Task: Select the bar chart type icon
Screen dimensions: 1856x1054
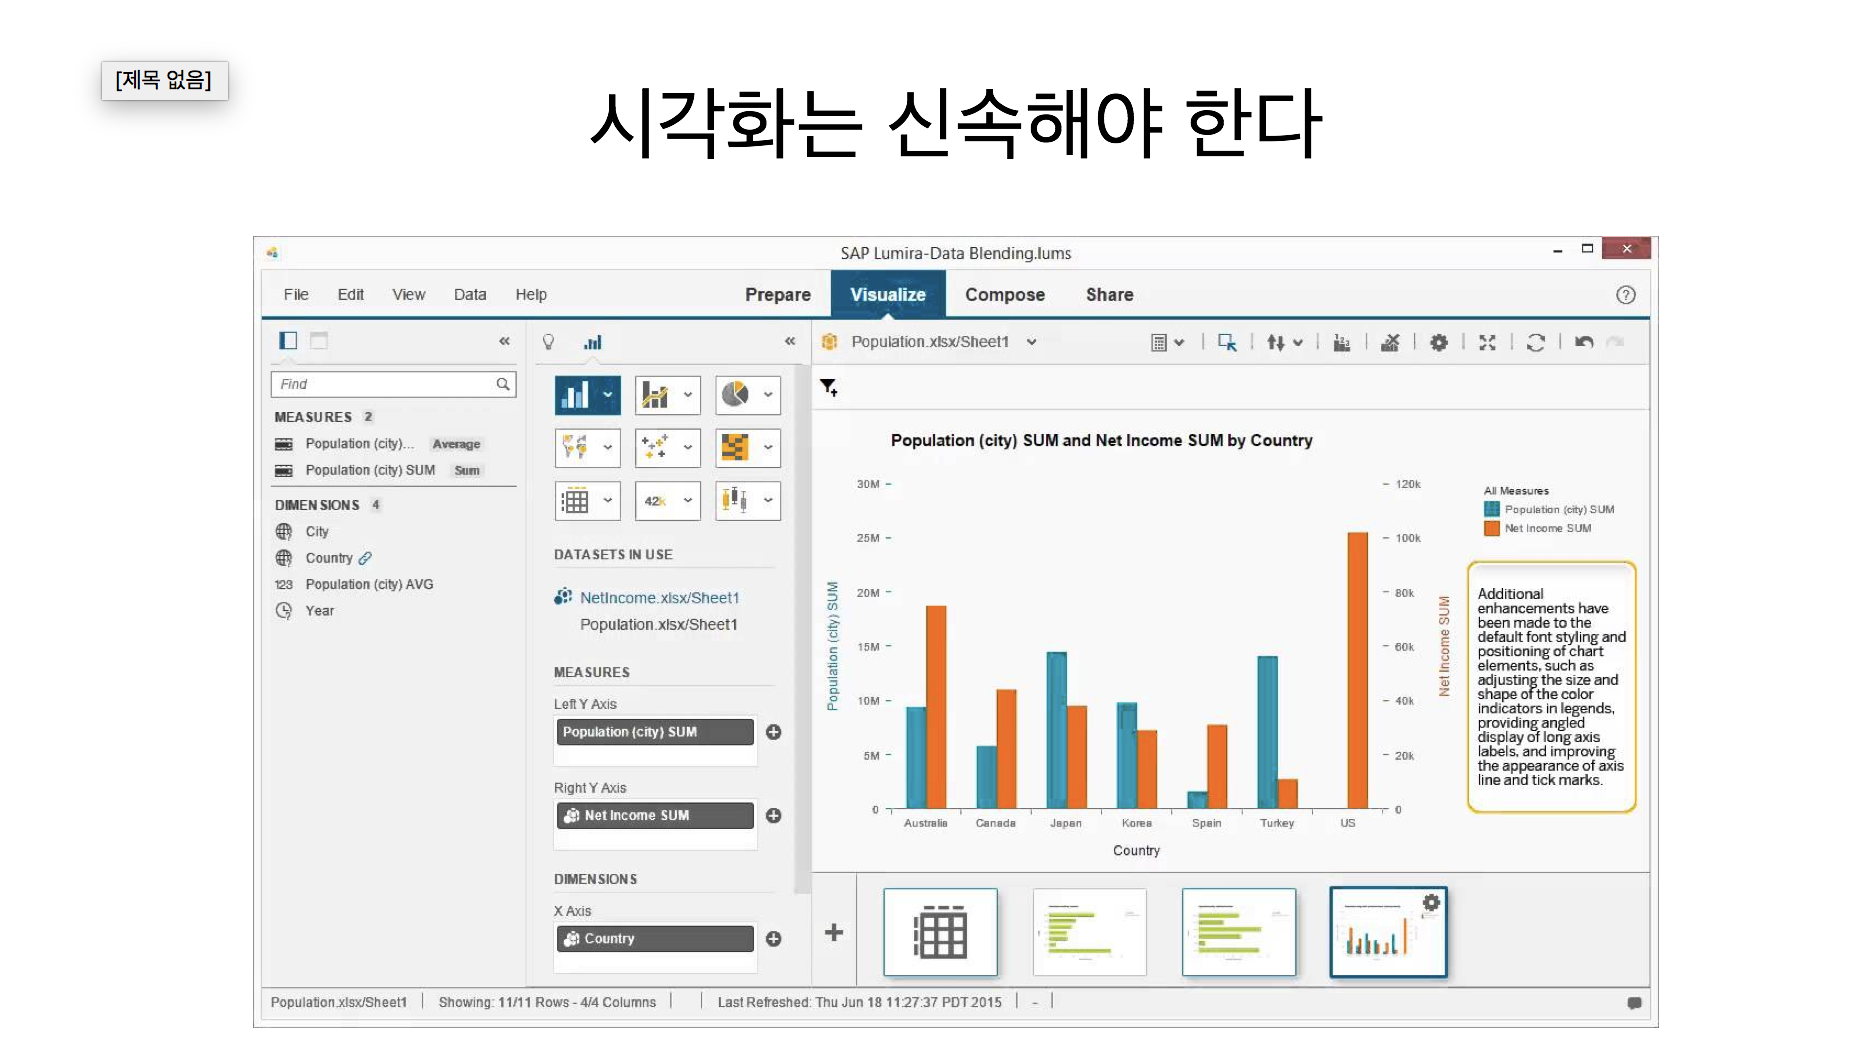Action: click(x=575, y=395)
